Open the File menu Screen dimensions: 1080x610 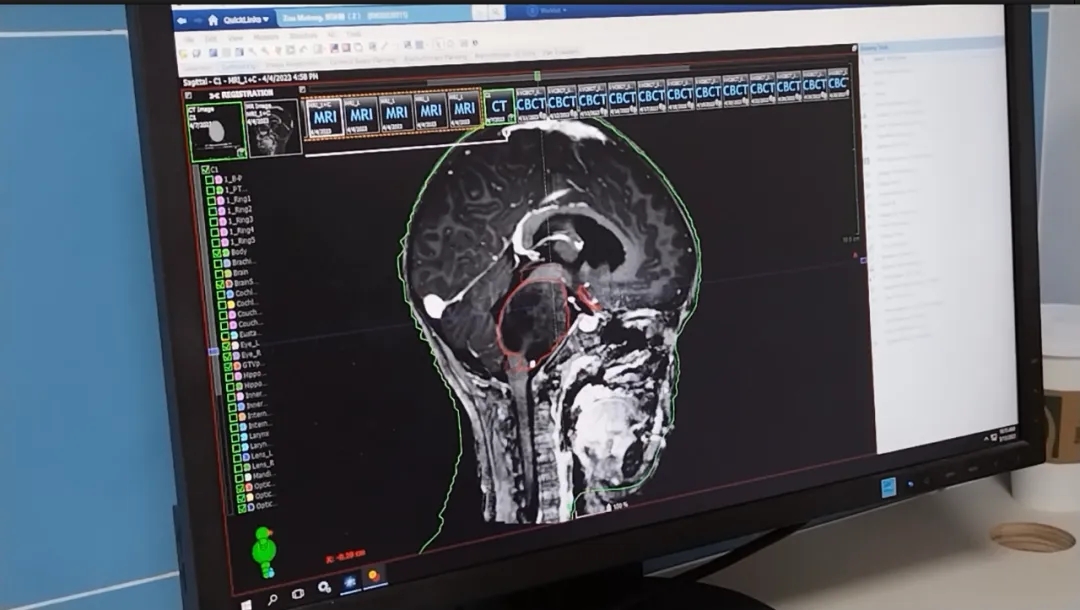click(184, 38)
